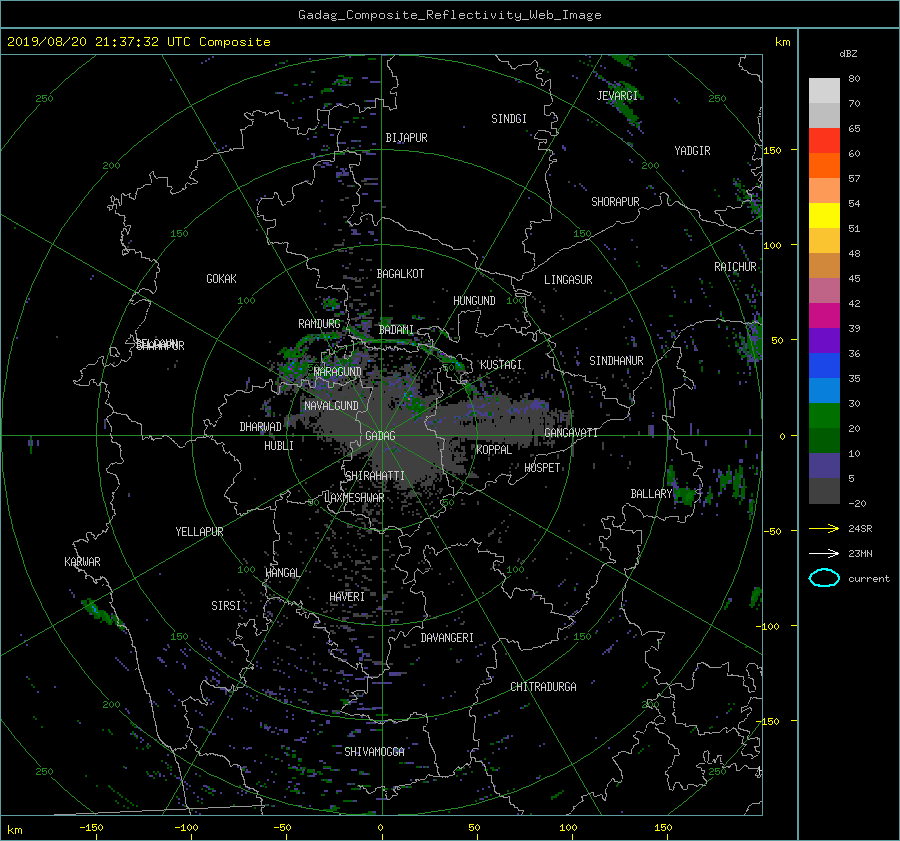
Task: Click the KOPPAL city label
Action: tap(494, 450)
